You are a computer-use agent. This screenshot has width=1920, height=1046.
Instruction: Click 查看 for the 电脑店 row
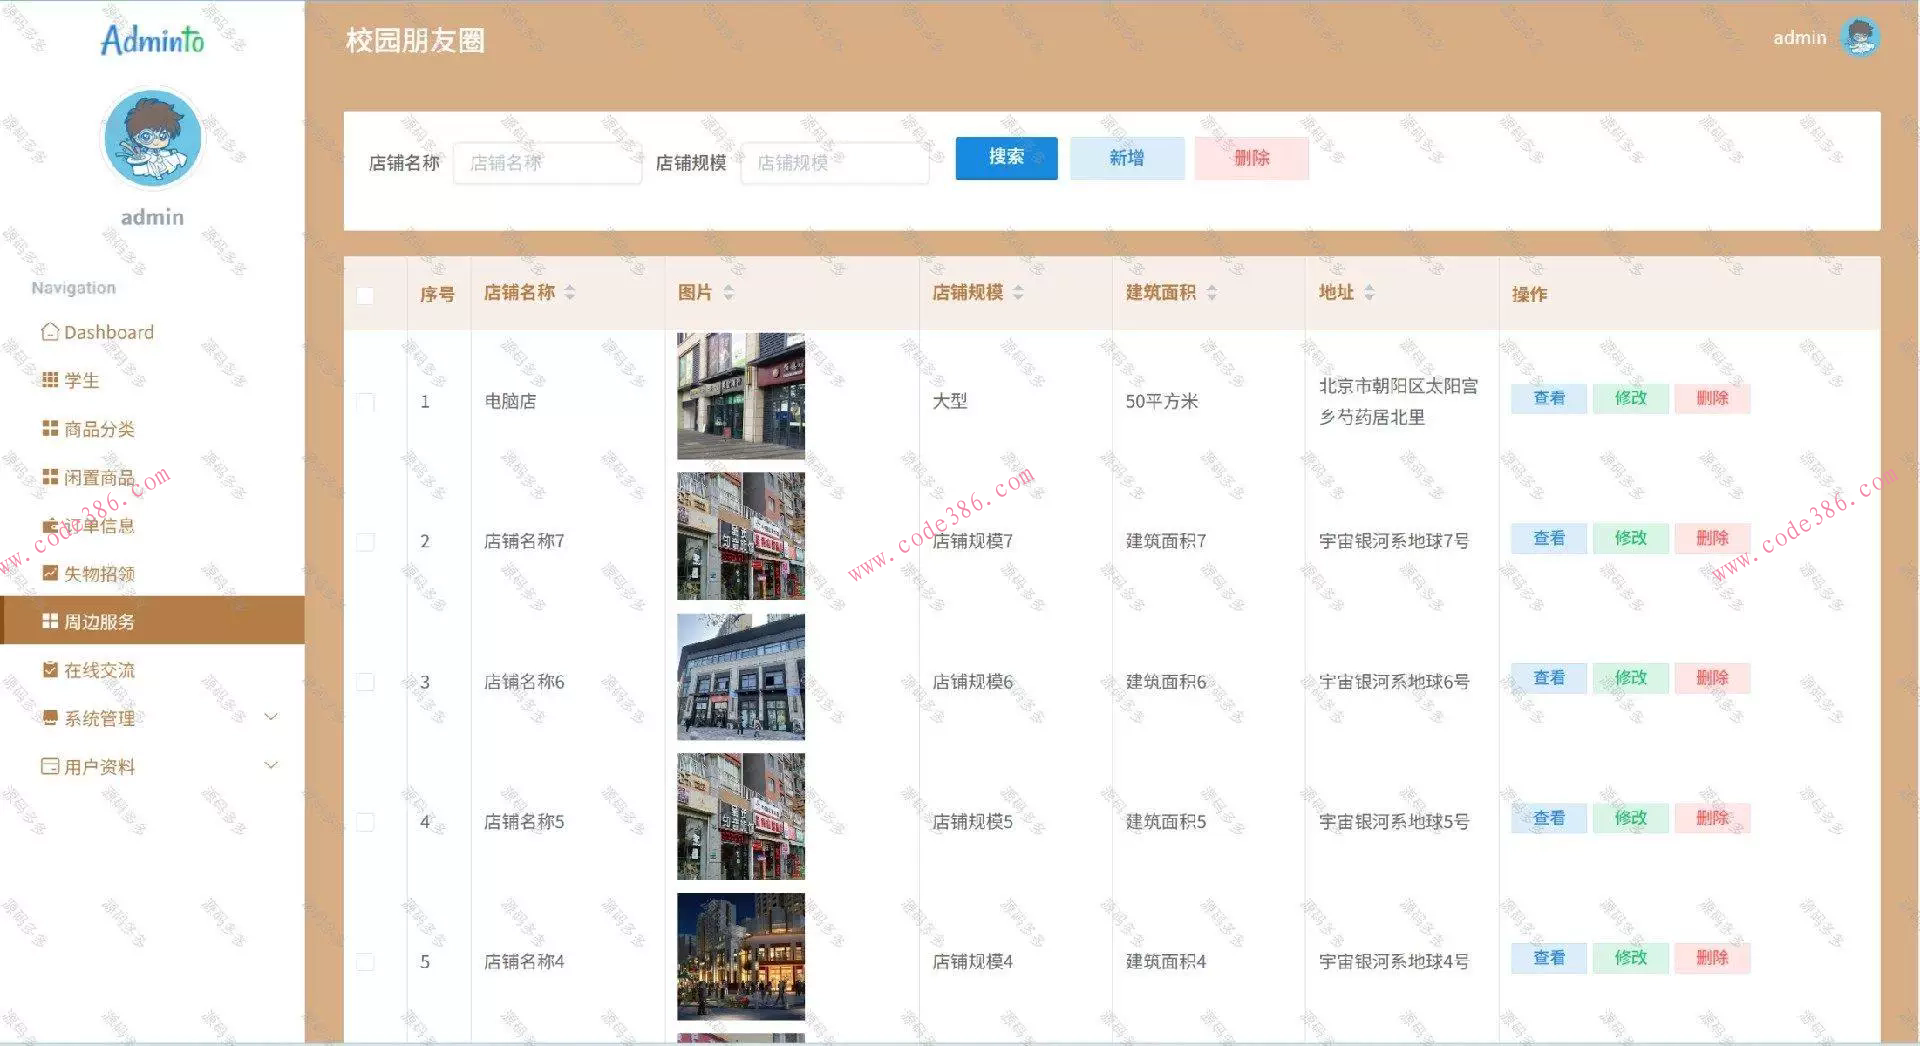(1548, 398)
